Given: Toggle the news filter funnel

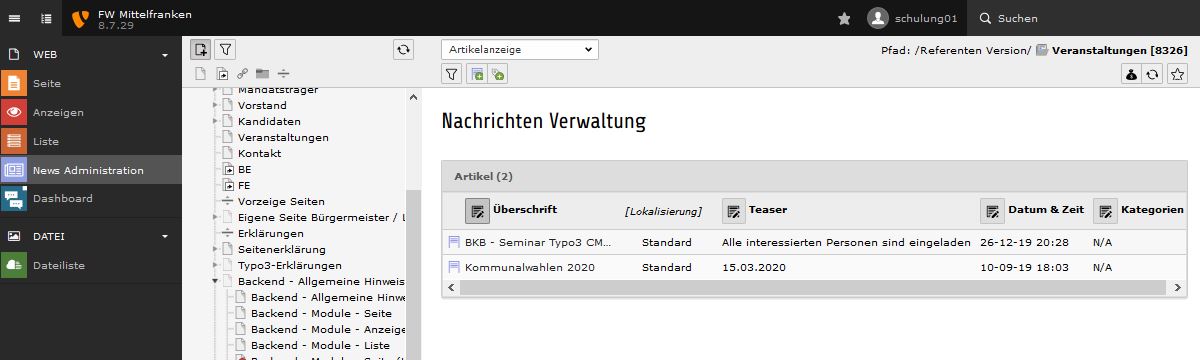Looking at the screenshot, I should click(x=452, y=73).
